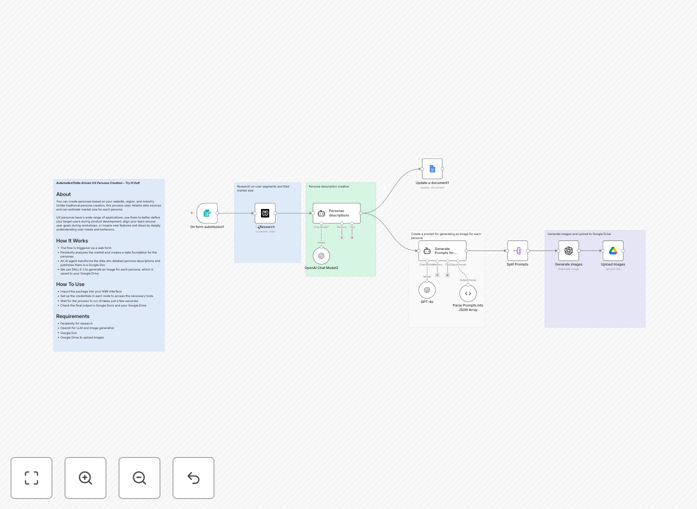Select the Generate images OpenAI node
The height and width of the screenshot is (509, 697).
coord(569,251)
